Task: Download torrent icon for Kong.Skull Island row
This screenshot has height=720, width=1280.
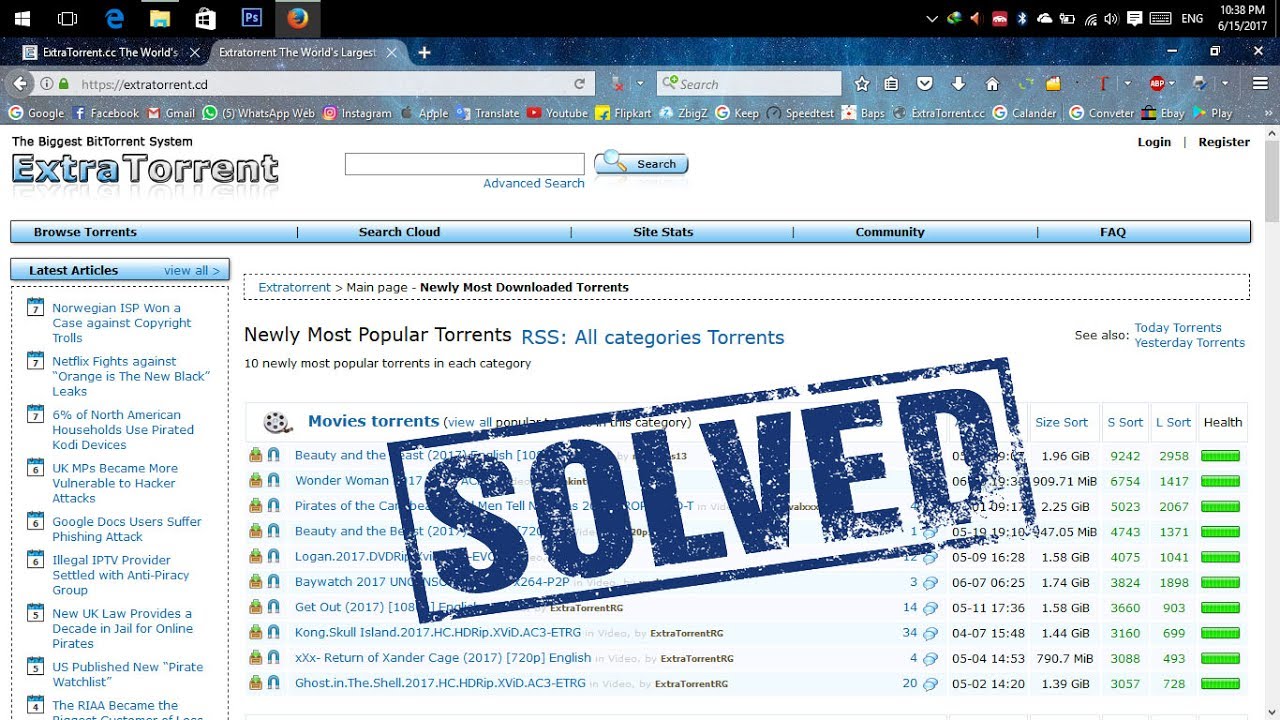Action: pyautogui.click(x=255, y=632)
